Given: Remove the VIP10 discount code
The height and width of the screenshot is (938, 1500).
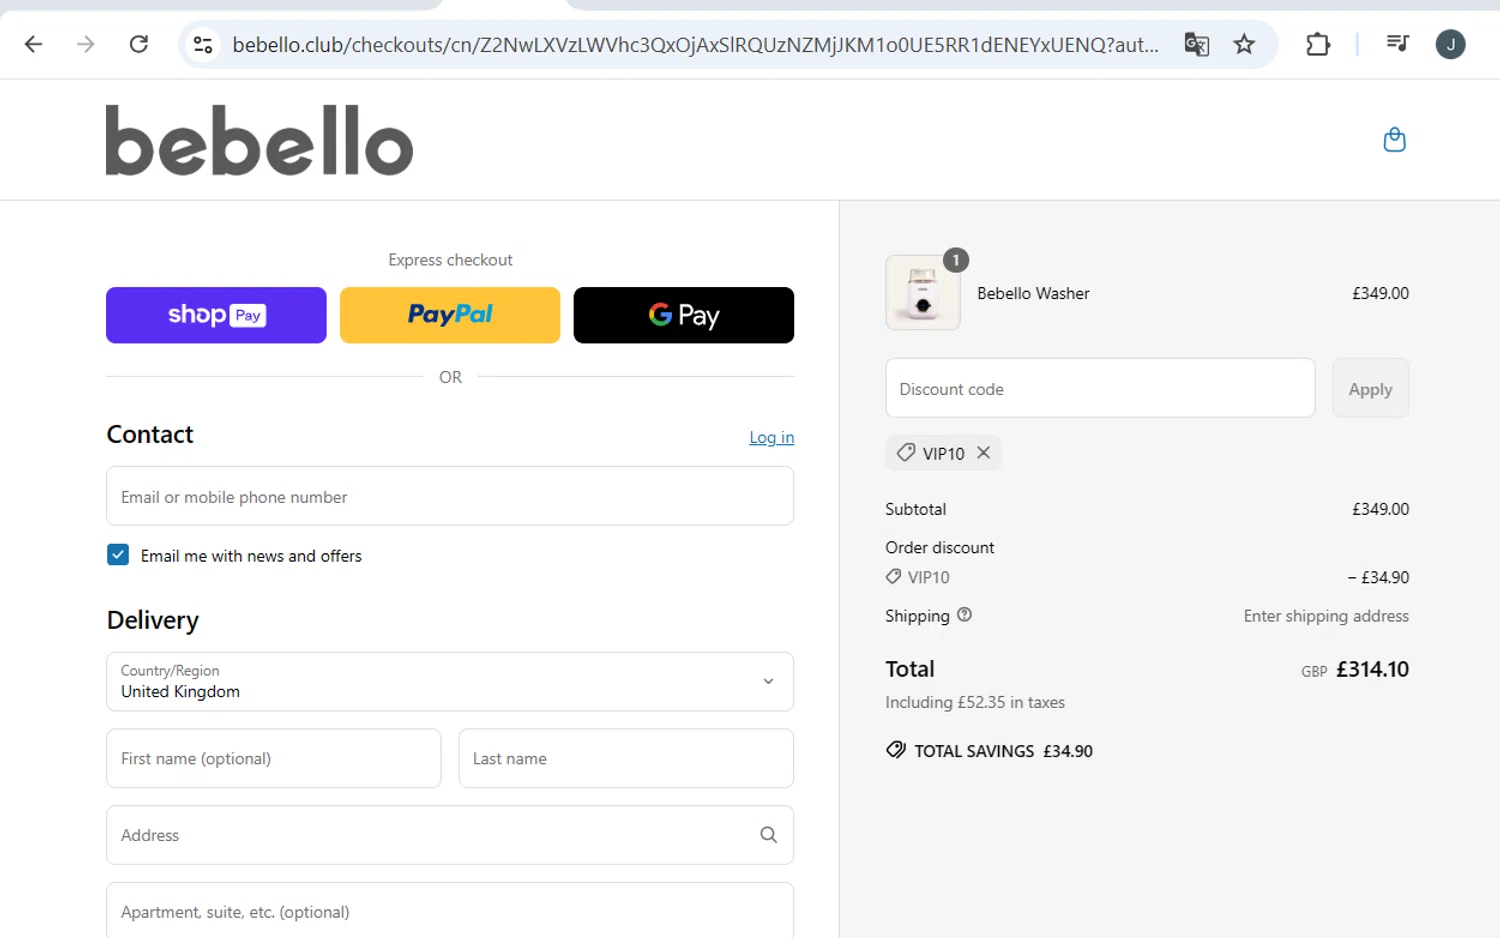Looking at the screenshot, I should 984,453.
